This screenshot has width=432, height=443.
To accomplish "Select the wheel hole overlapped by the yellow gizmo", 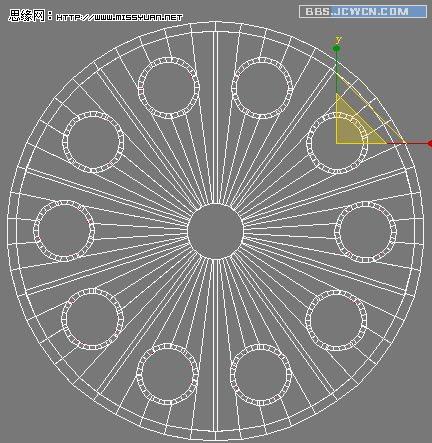I will point(337,143).
